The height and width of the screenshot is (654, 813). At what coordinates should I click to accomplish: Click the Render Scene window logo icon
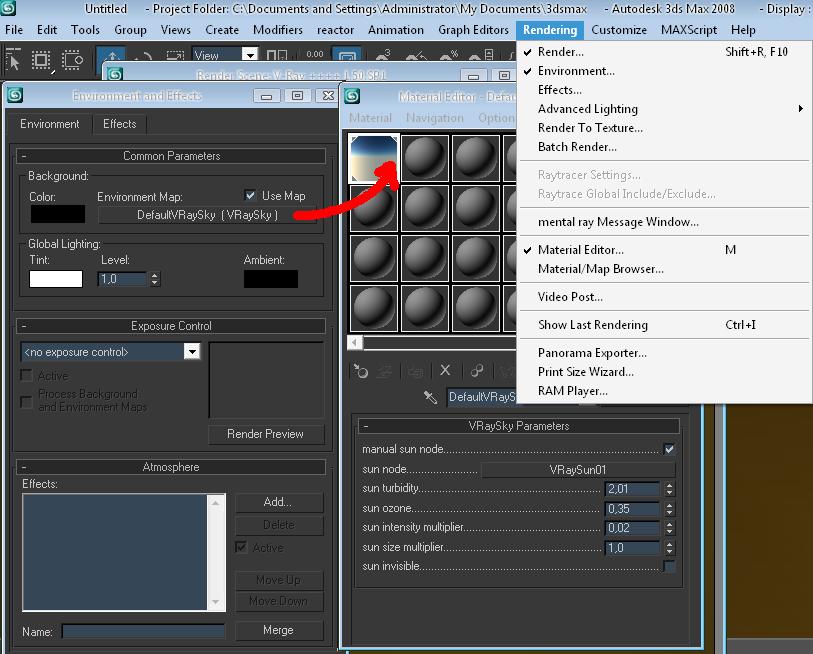coord(115,74)
